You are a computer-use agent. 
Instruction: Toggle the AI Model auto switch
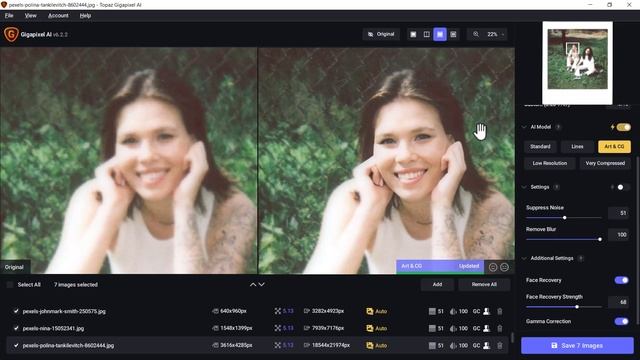(x=623, y=127)
